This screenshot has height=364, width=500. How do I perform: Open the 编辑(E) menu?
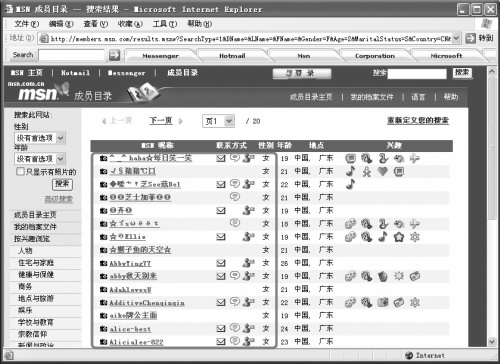pyautogui.click(x=61, y=24)
